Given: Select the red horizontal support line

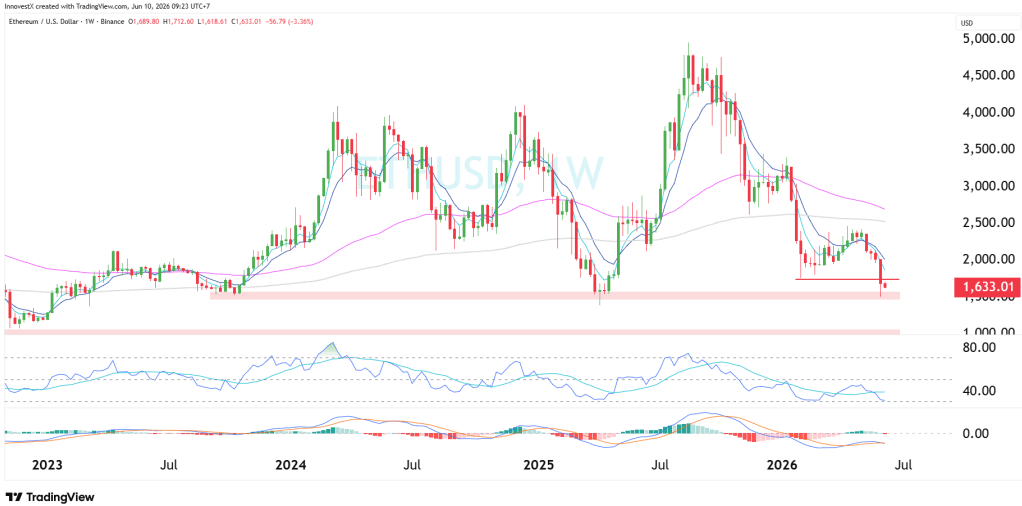Looking at the screenshot, I should click(838, 279).
